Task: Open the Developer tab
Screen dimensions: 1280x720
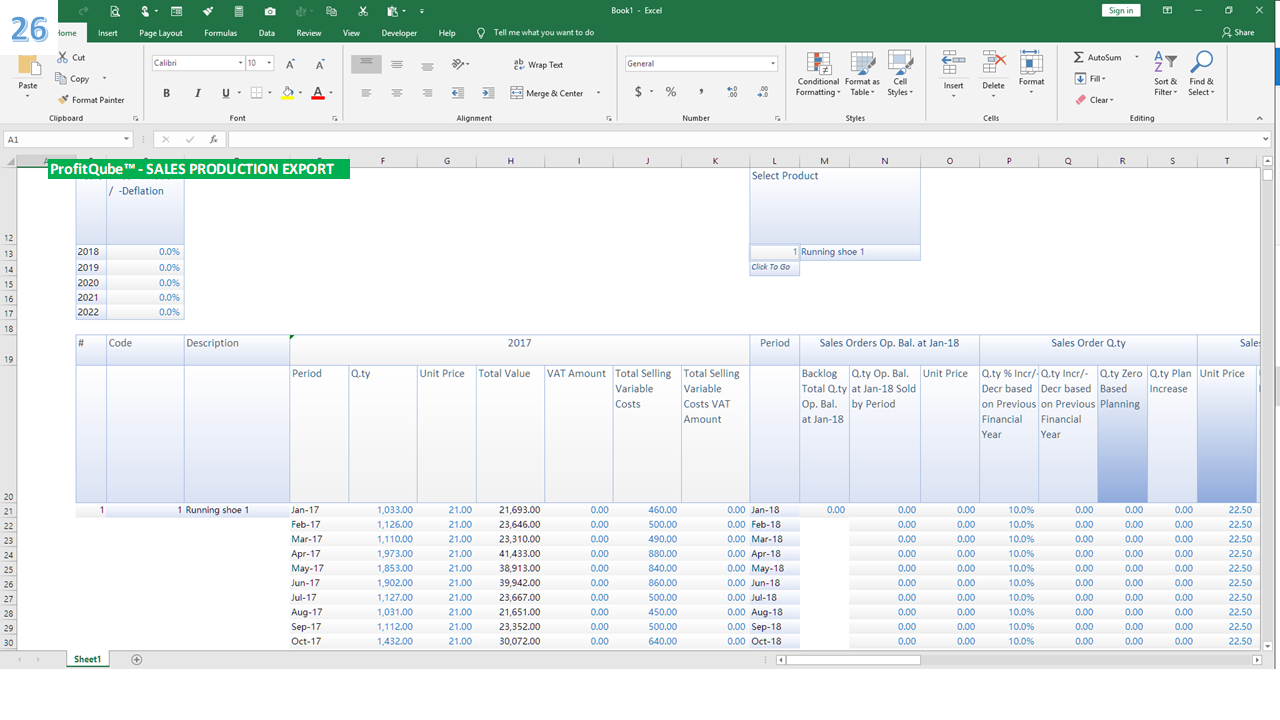Action: 399,33
